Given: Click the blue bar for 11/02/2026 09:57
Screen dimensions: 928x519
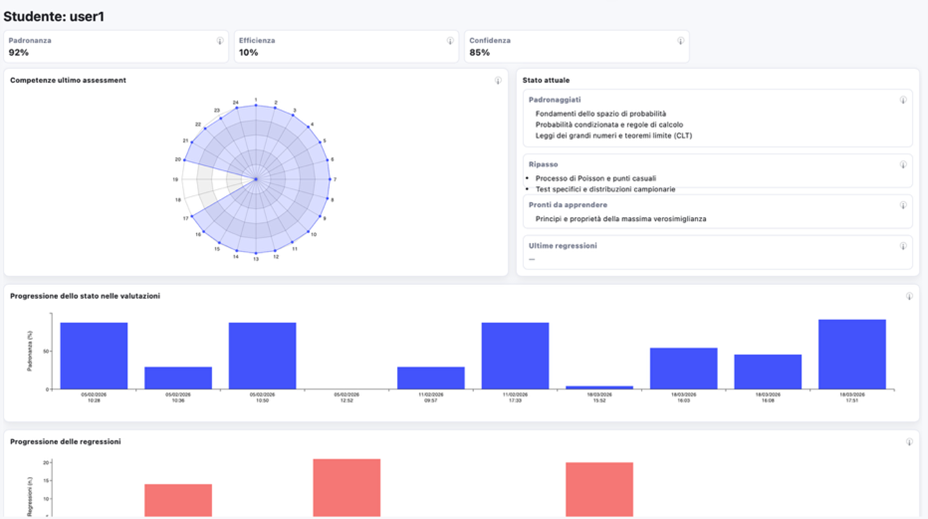Looking at the screenshot, I should 431,378.
